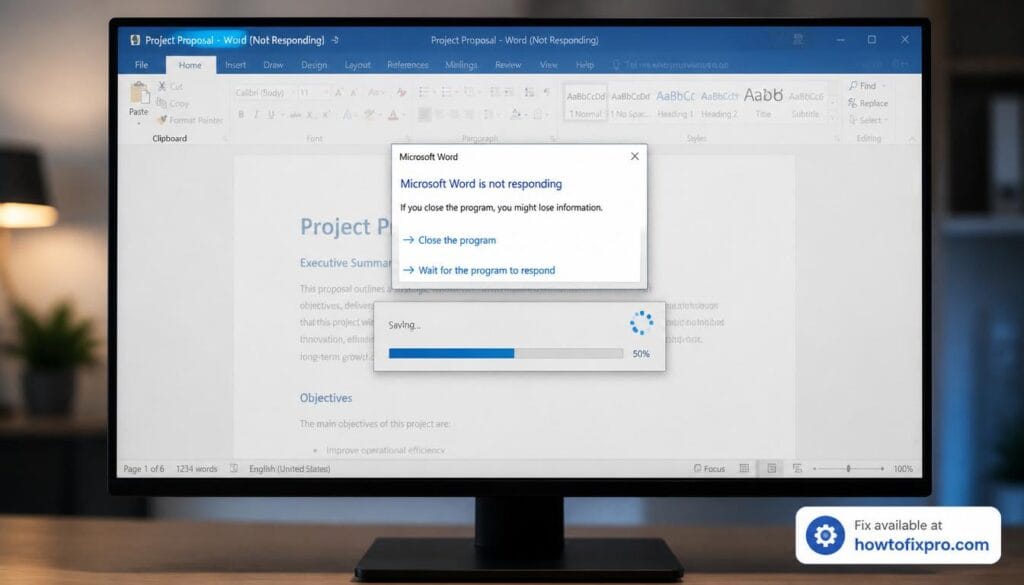
Task: Click the proofing icon in status bar
Action: point(234,469)
